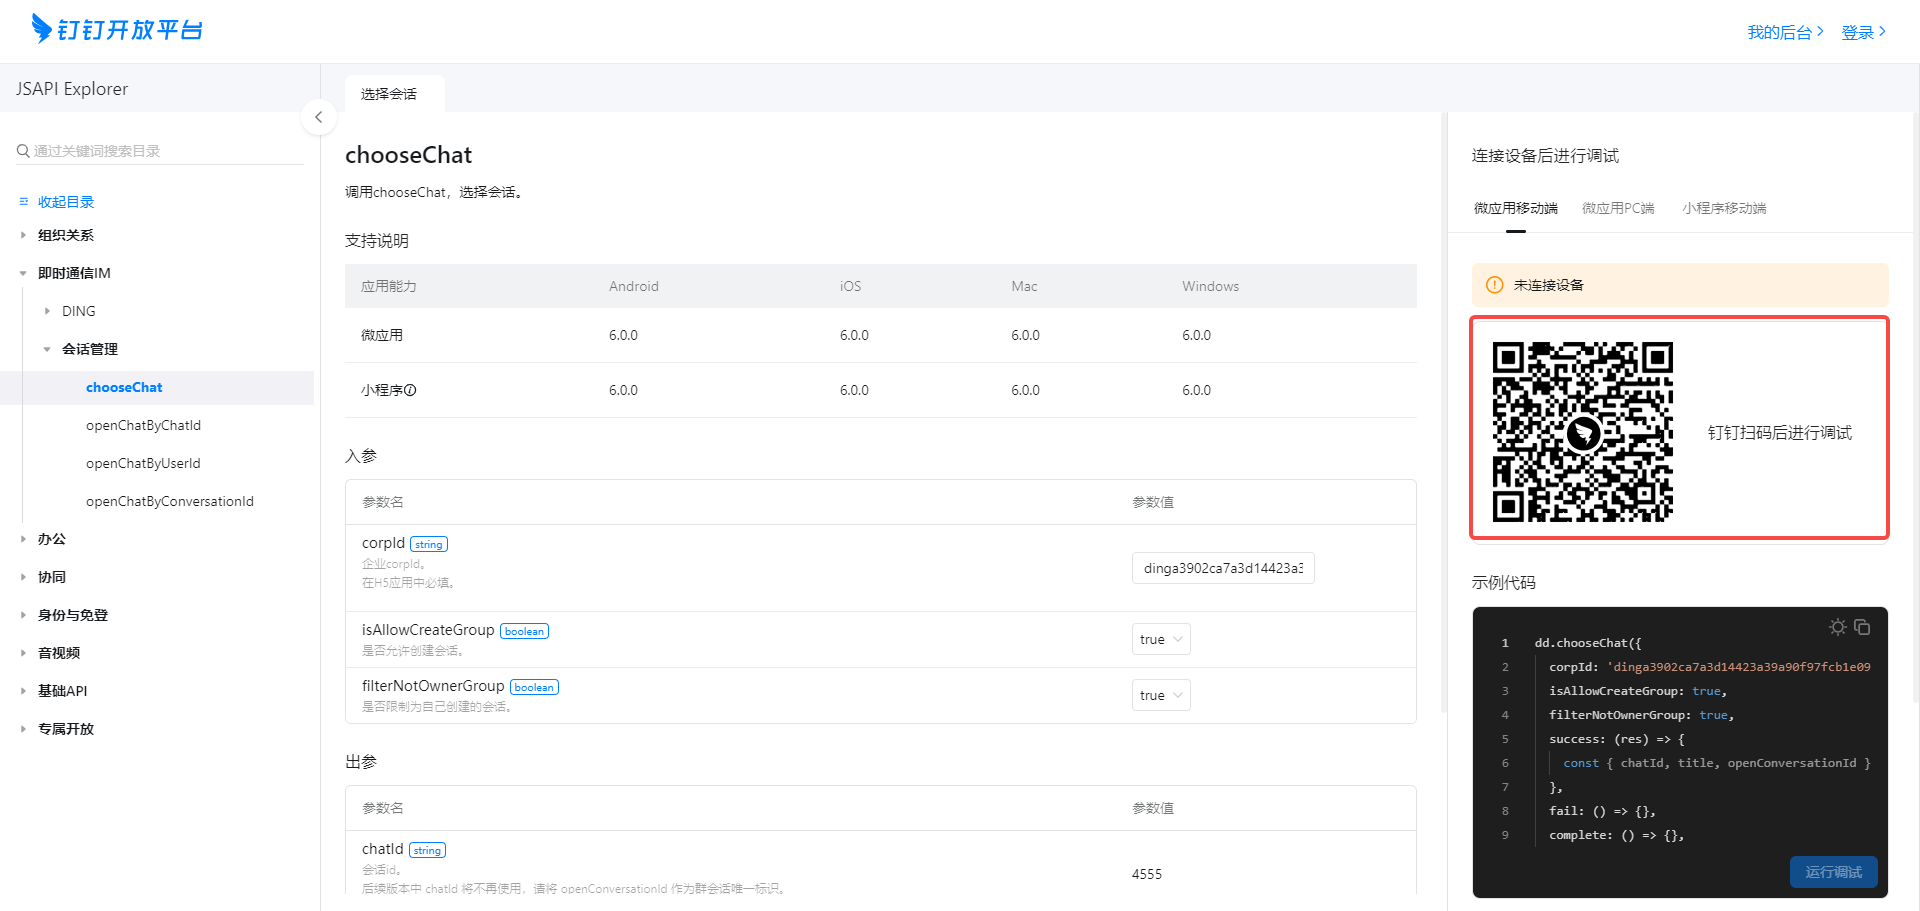Click the Android column header

tap(634, 286)
